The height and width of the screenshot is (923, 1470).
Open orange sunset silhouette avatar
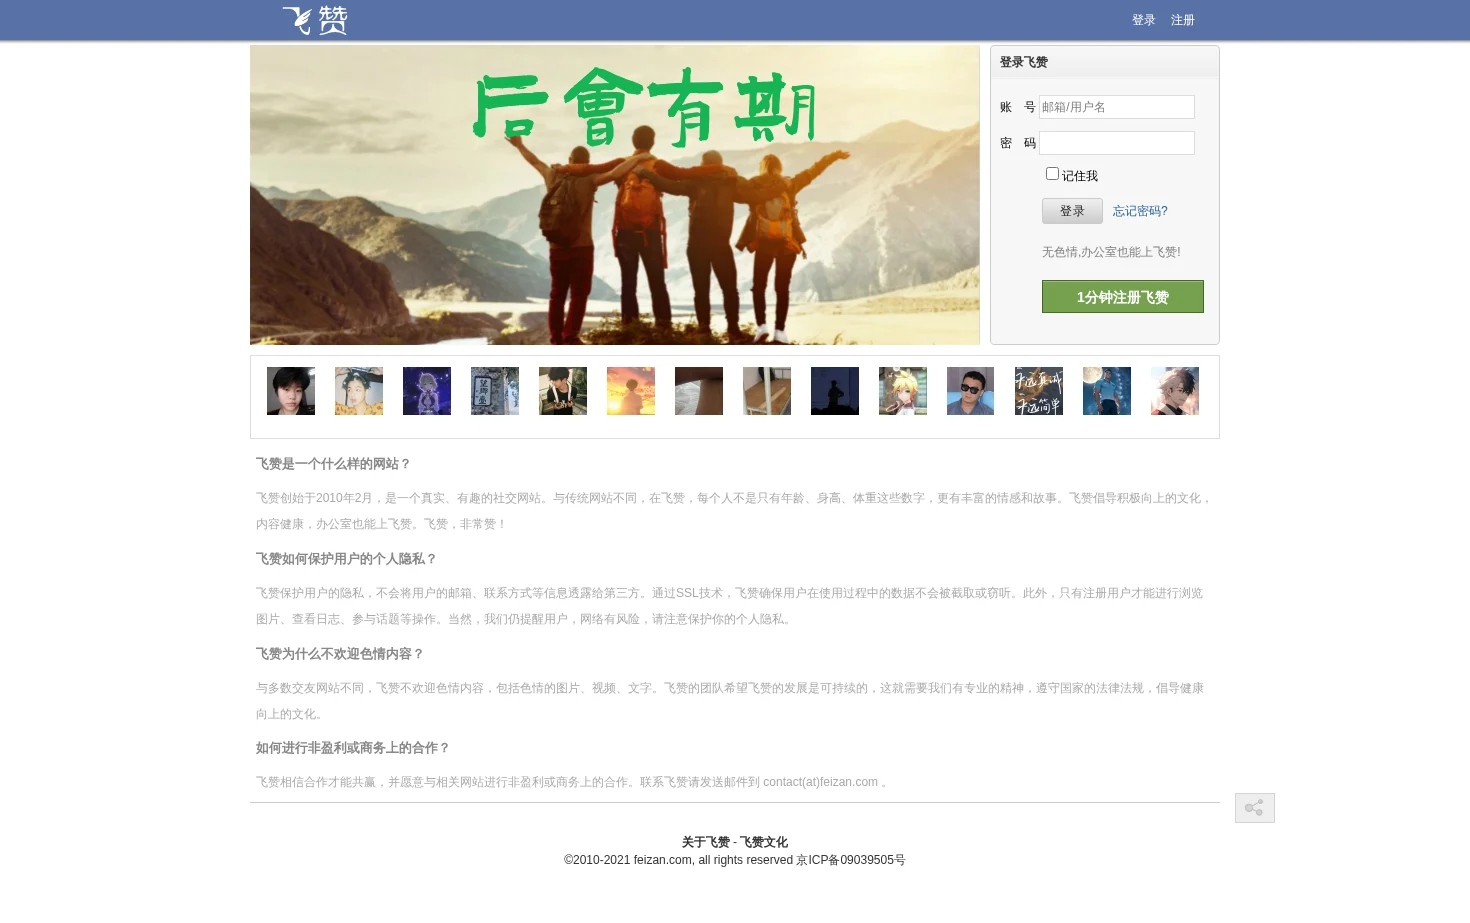(x=631, y=391)
